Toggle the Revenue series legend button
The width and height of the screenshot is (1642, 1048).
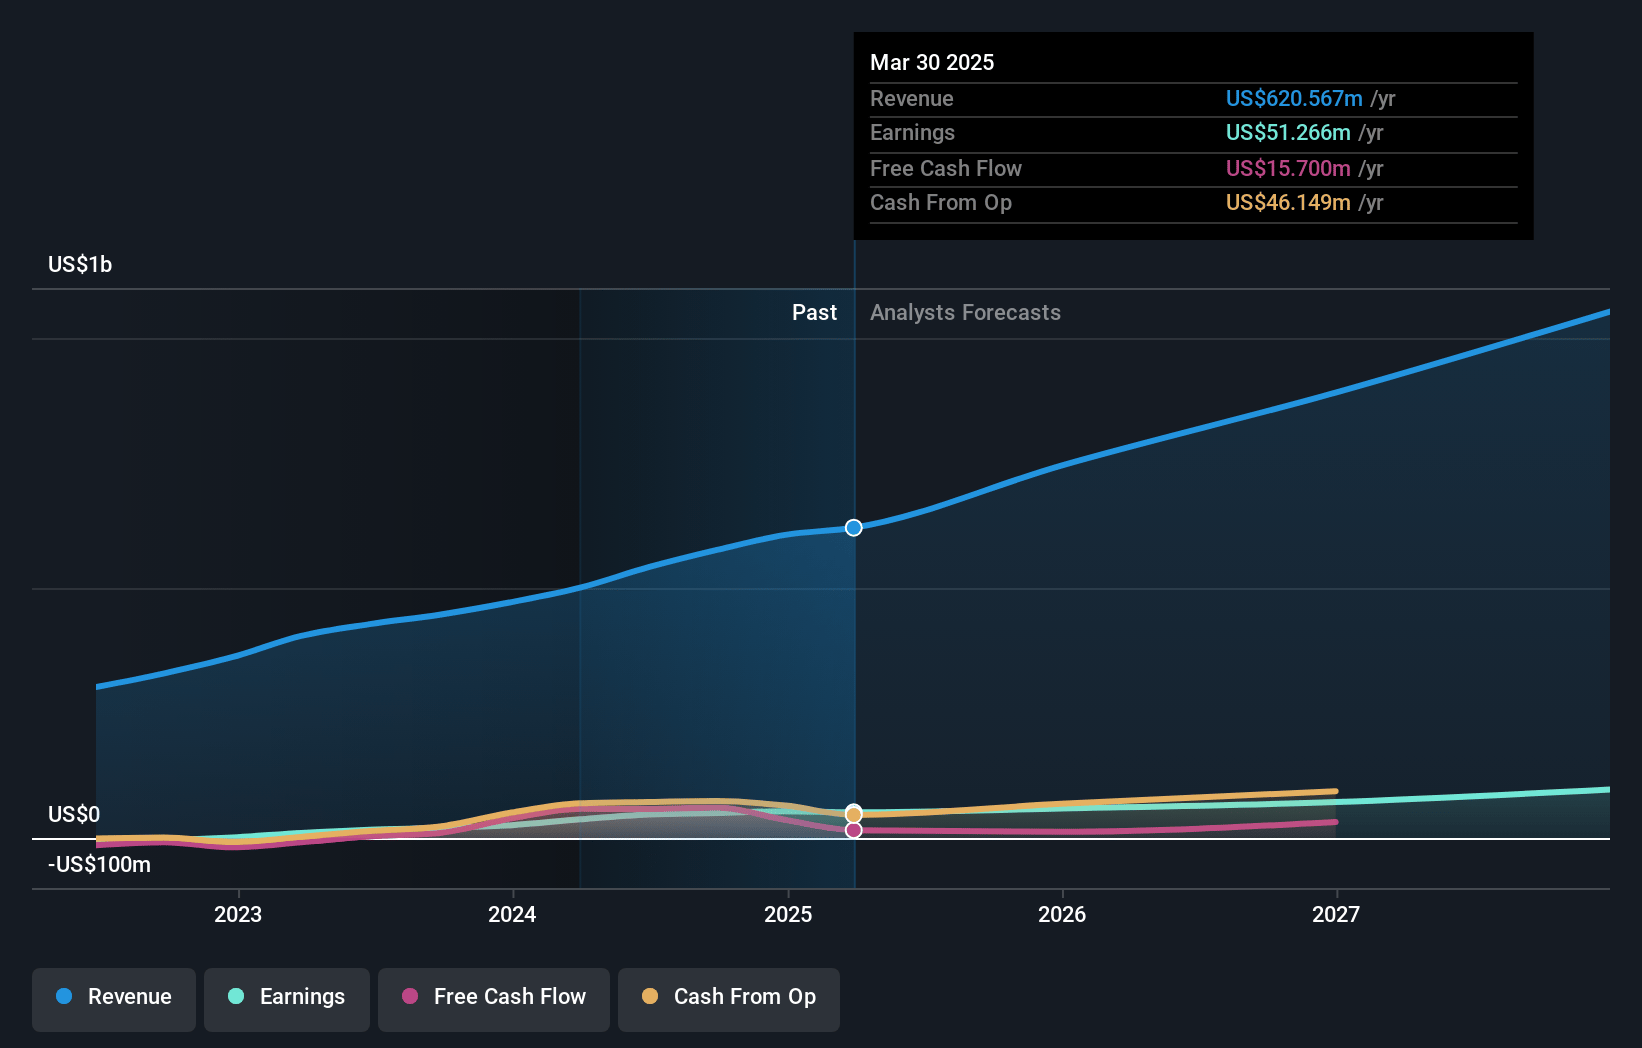point(114,999)
